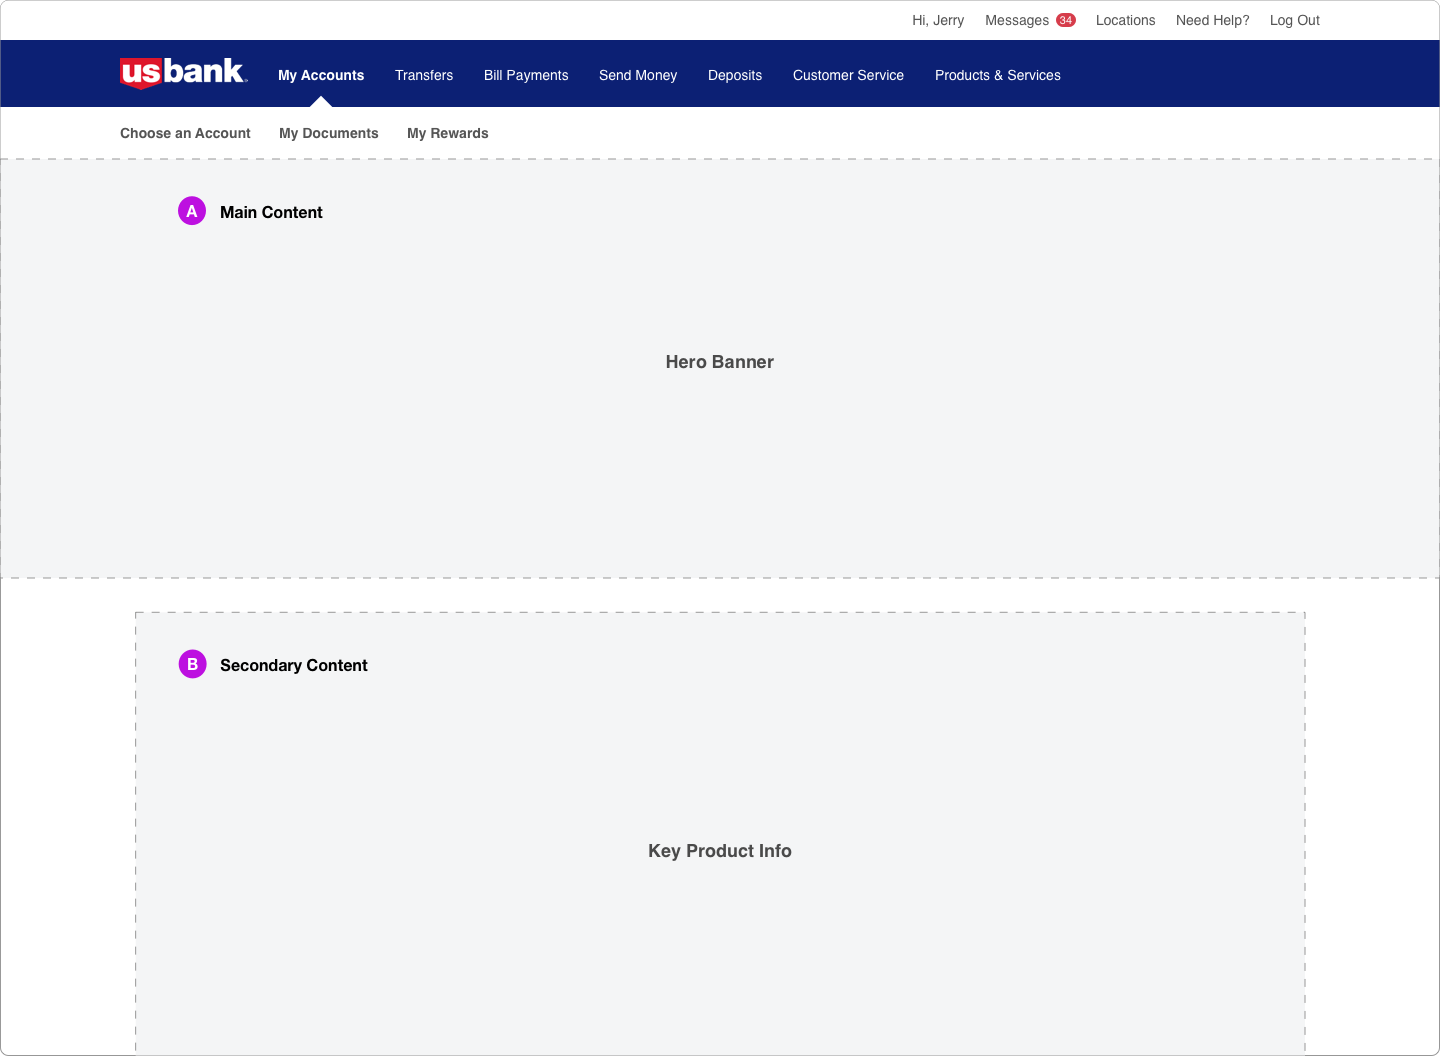
Task: Open the My Accounts menu
Action: click(x=321, y=75)
